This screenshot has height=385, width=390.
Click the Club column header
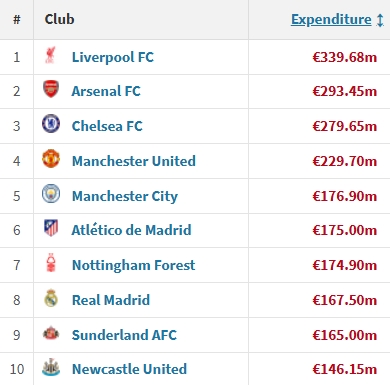tap(60, 19)
